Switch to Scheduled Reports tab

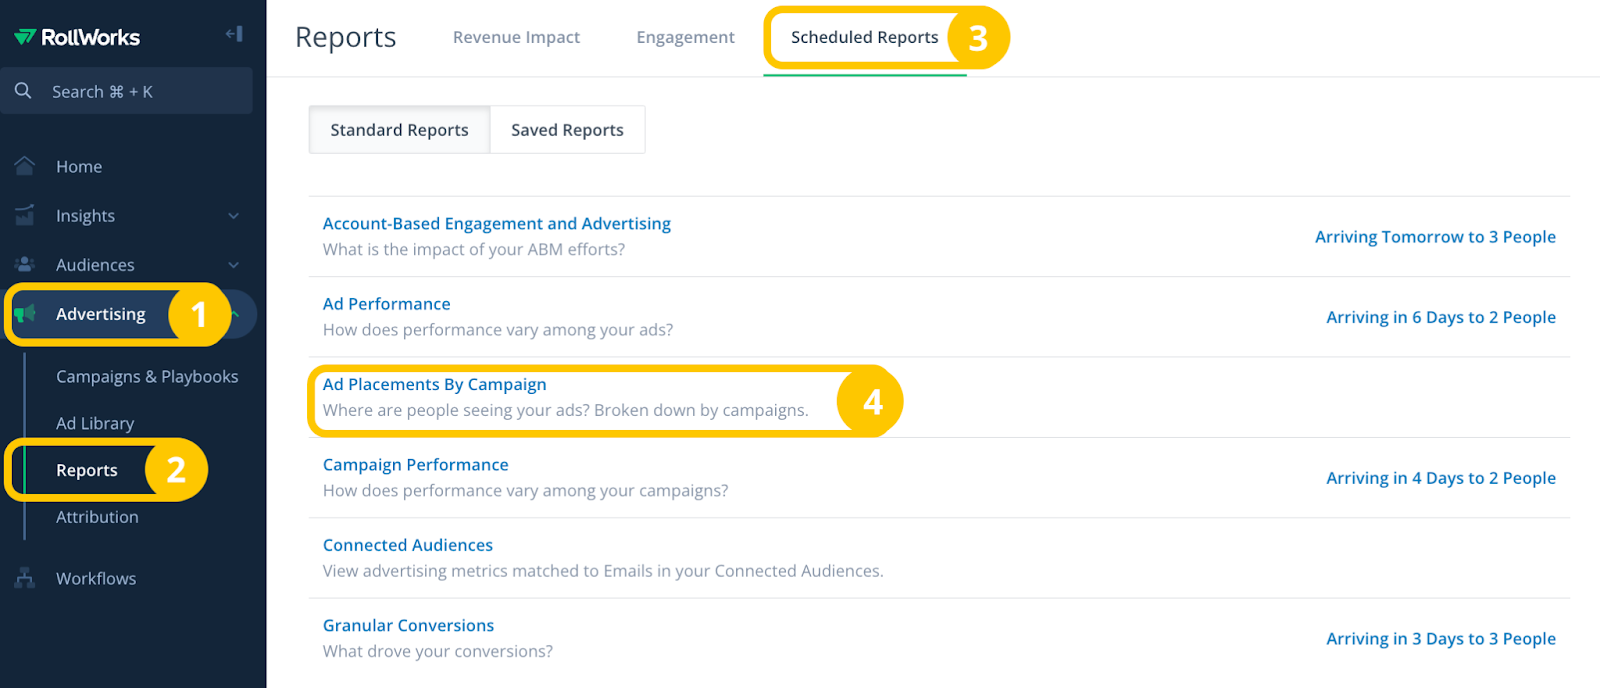click(864, 37)
